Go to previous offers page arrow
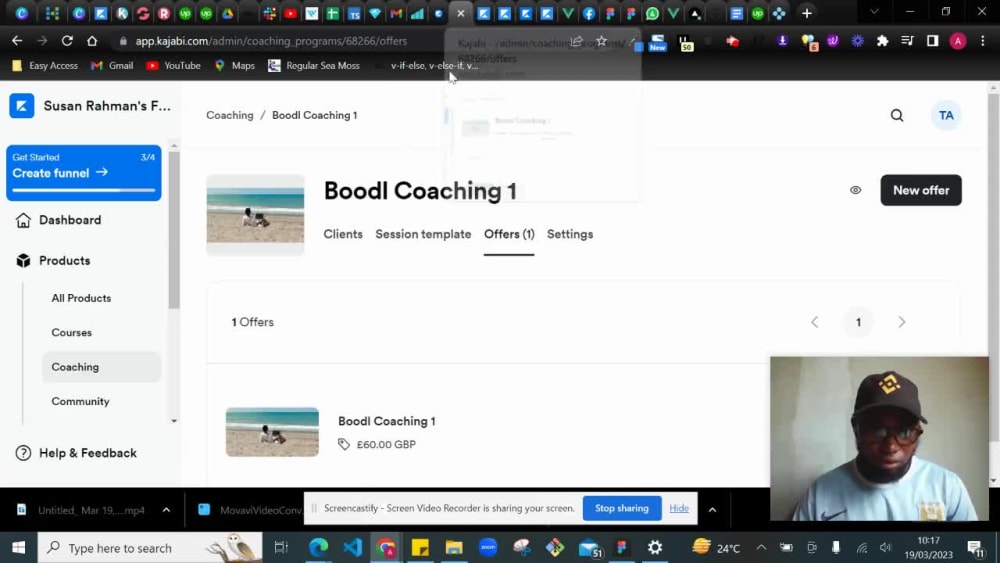The image size is (1000, 563). click(x=814, y=322)
